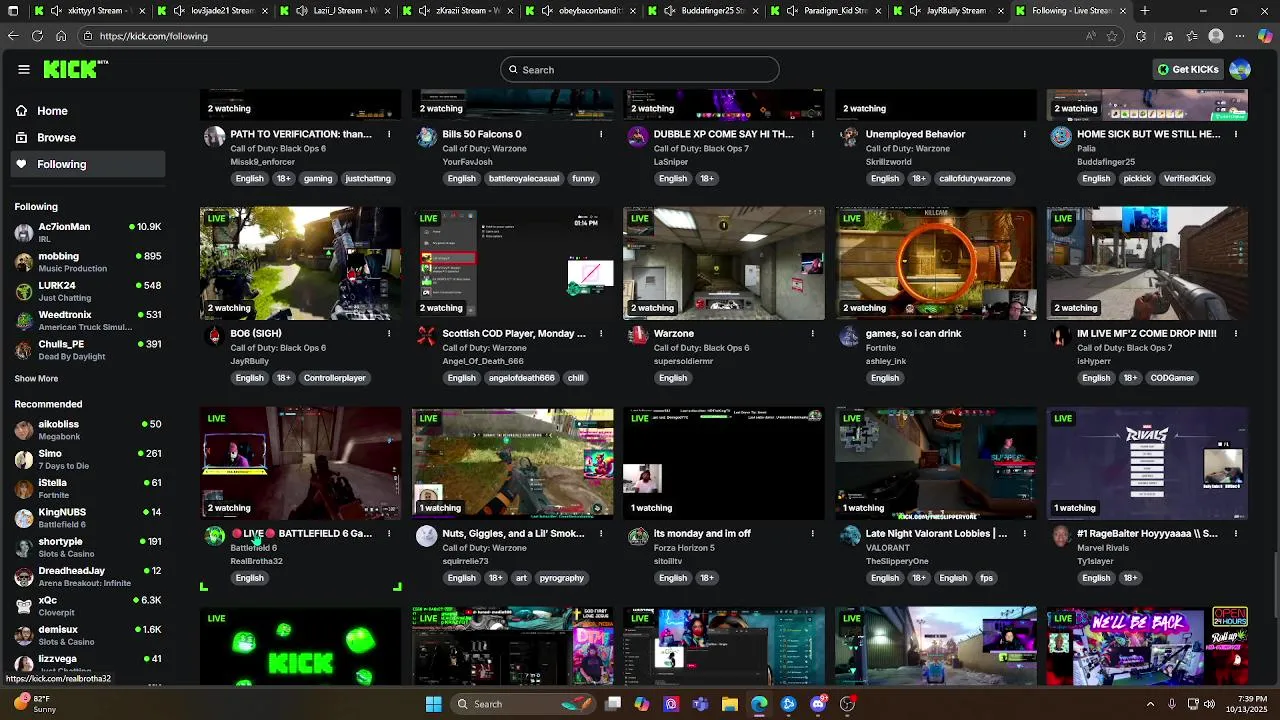Open options for Scottish COD Player stream

(x=601, y=333)
